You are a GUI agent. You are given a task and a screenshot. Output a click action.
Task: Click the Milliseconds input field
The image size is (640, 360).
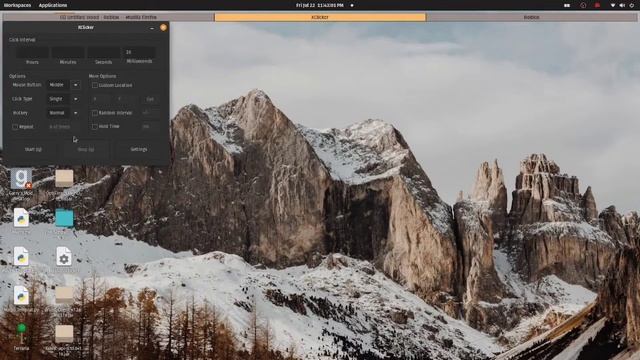pos(140,52)
